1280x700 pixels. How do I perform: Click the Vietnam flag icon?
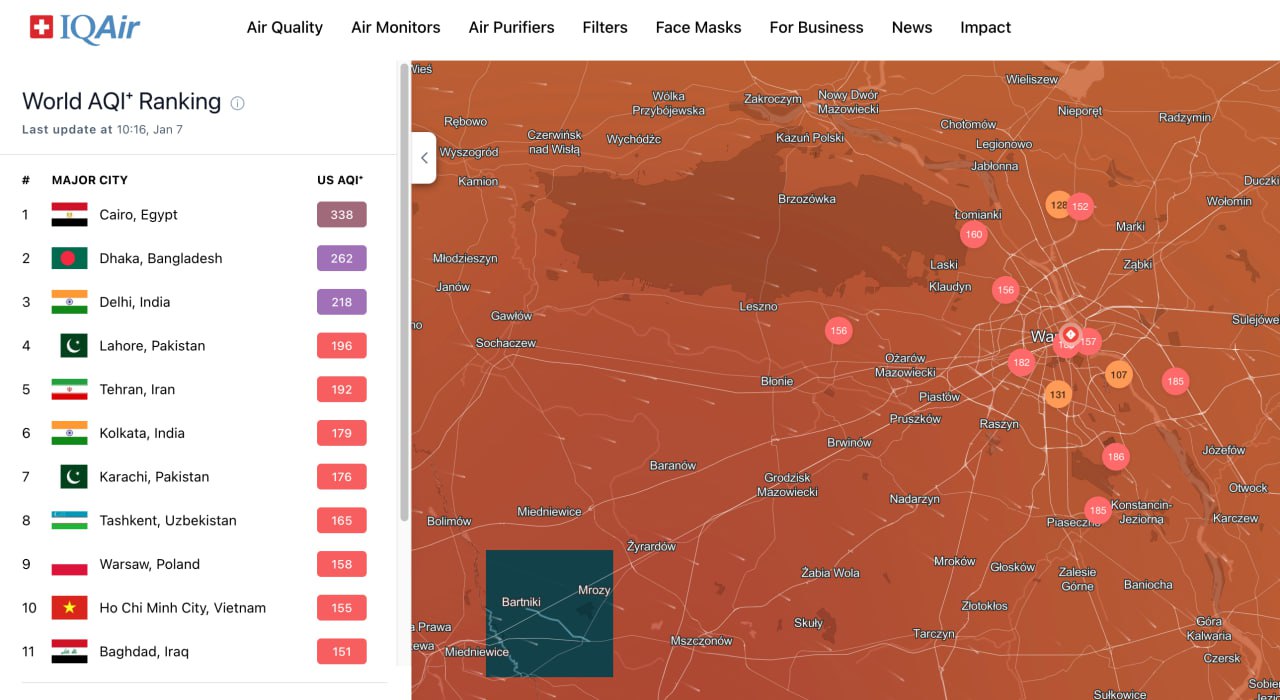pos(70,608)
